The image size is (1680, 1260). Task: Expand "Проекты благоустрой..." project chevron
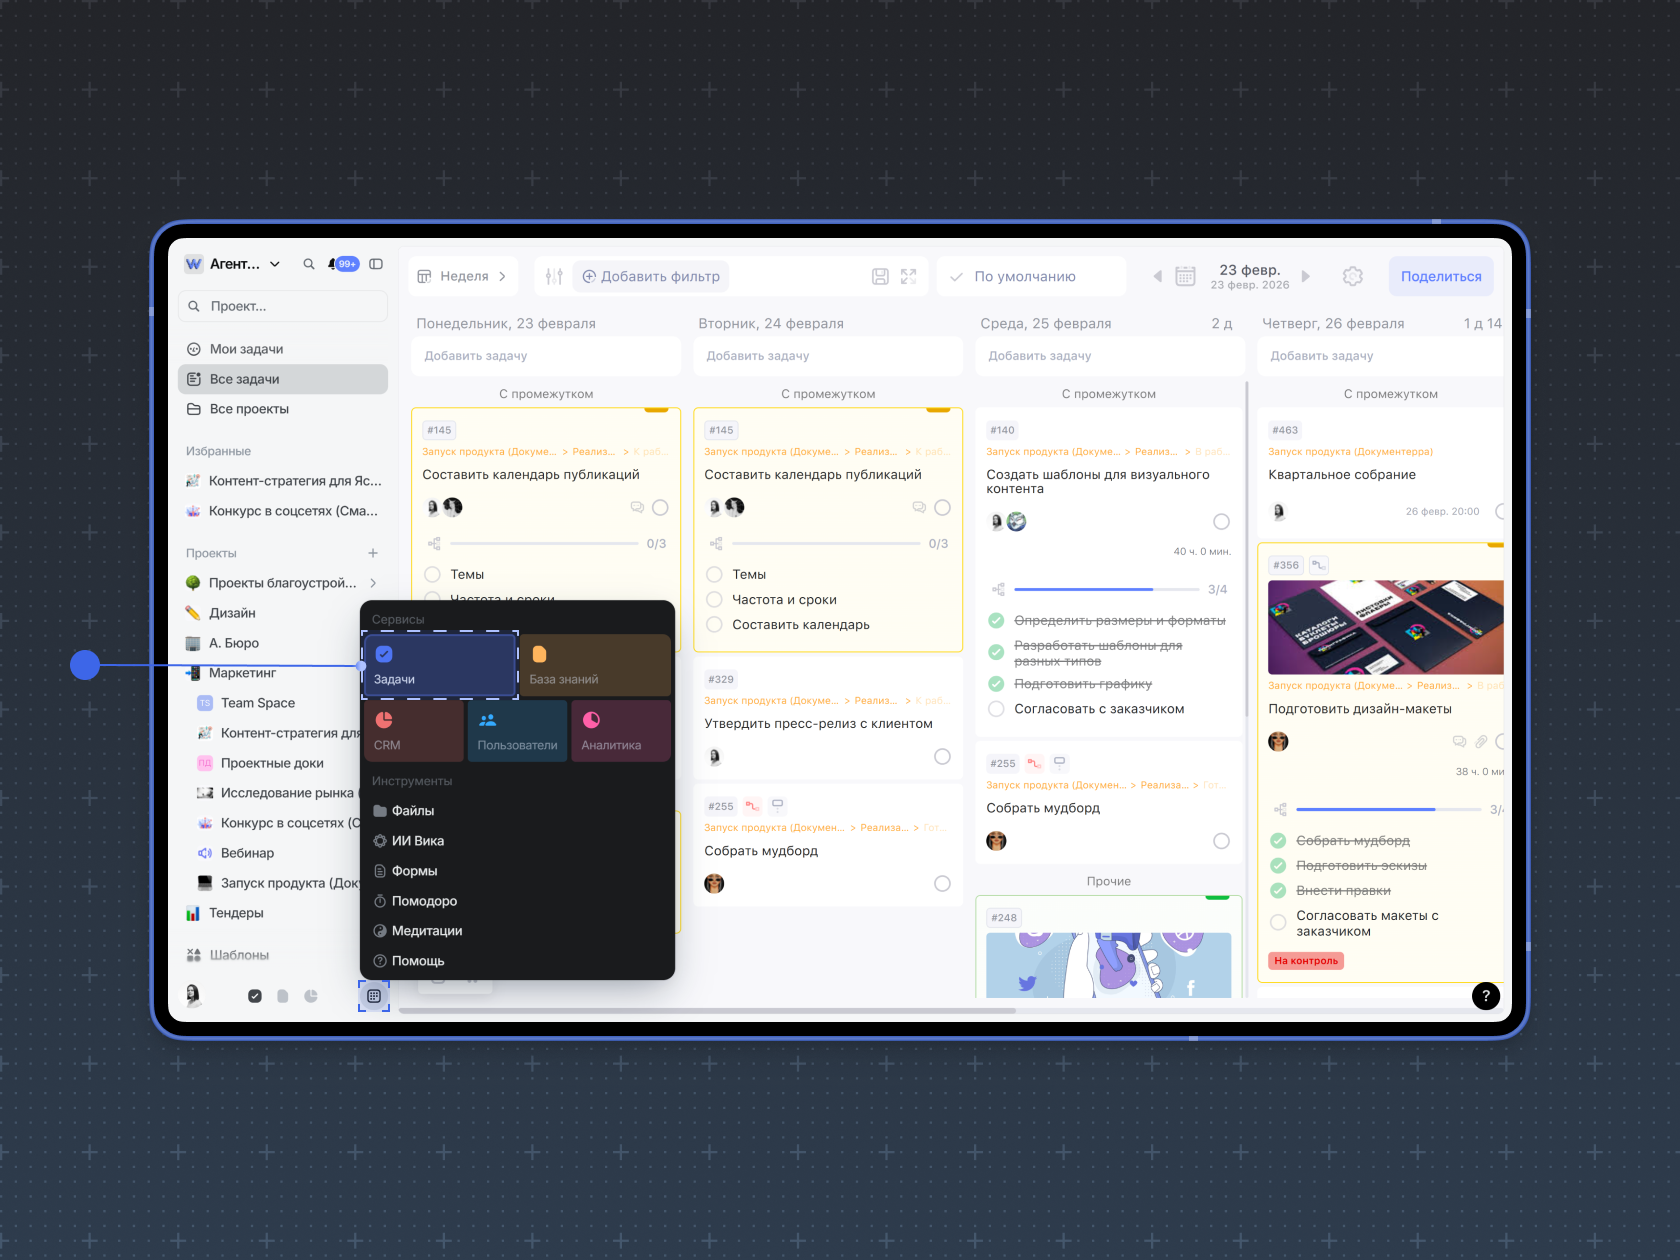(373, 583)
